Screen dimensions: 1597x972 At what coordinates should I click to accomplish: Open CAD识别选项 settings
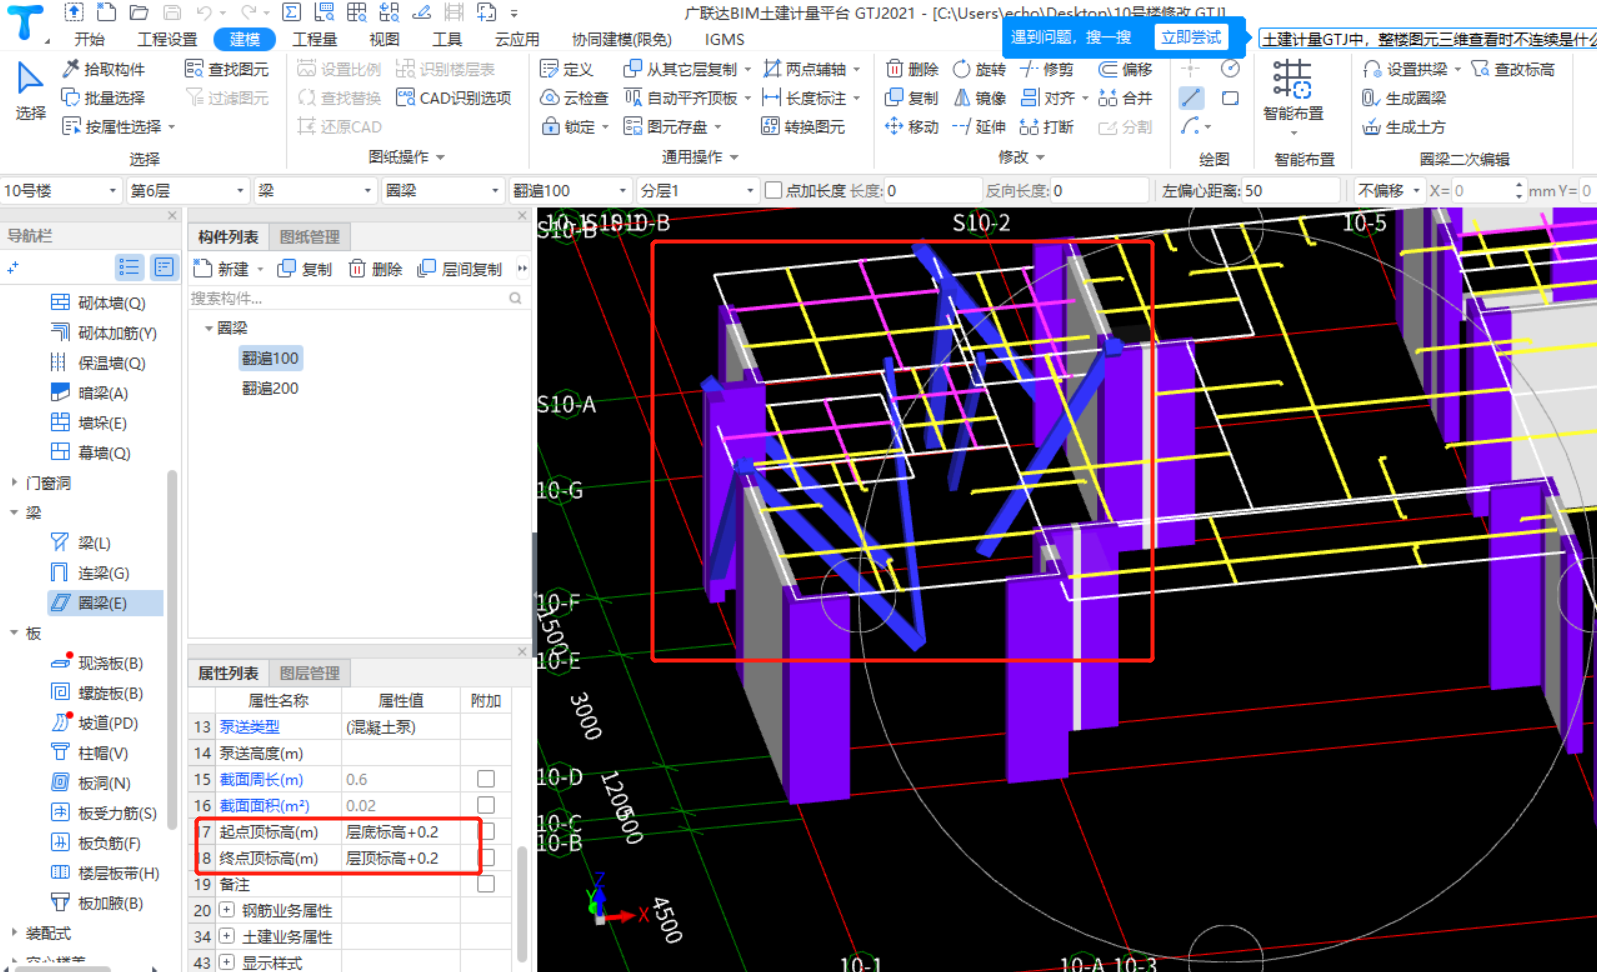(453, 98)
